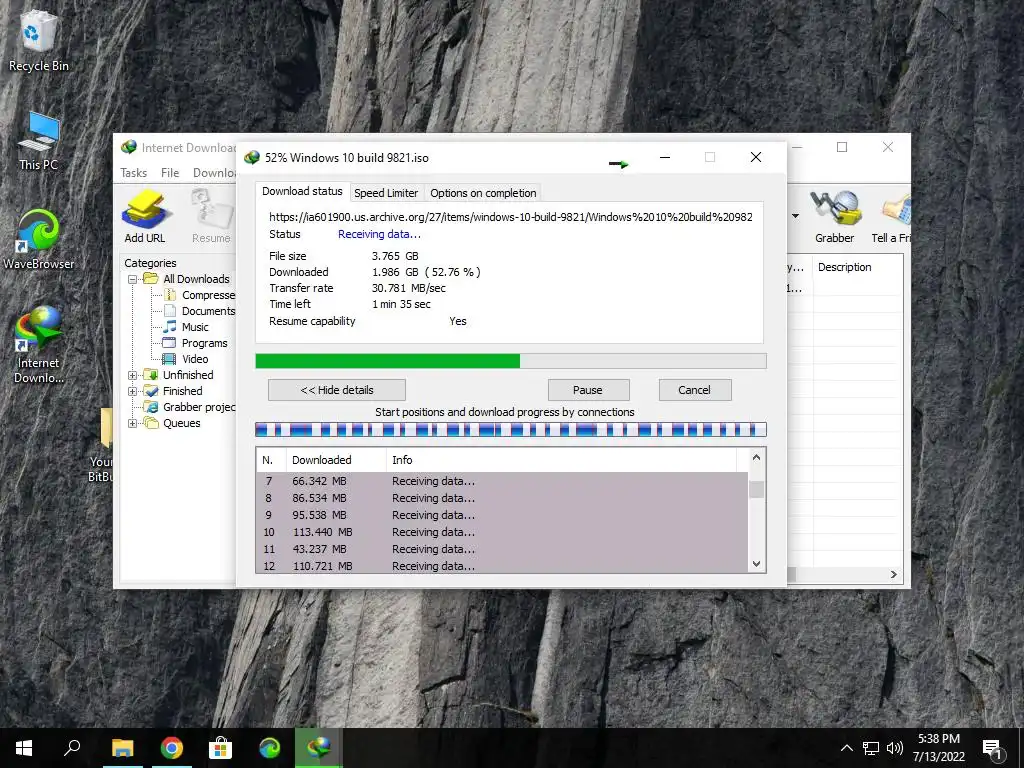Open WaveBrowser from the taskbar
1024x768 pixels.
[x=270, y=748]
